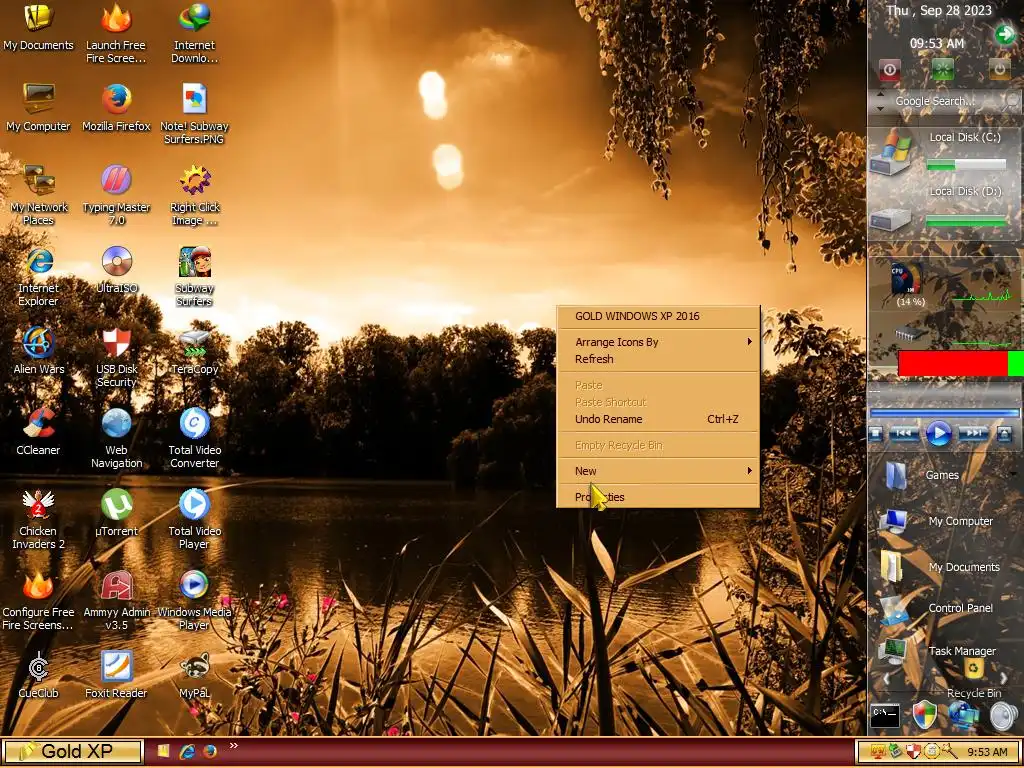Click the Google Search input field
Screen dimensions: 1024x768
click(x=944, y=101)
